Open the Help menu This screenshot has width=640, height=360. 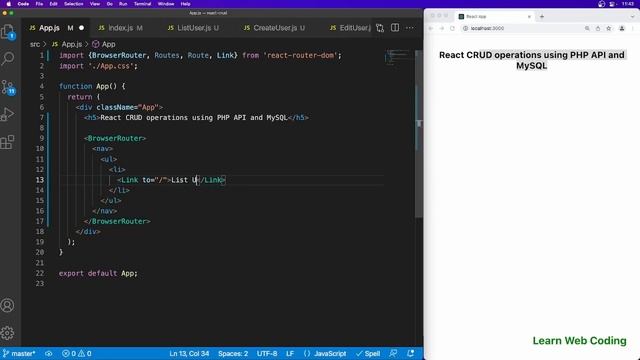pos(185,4)
